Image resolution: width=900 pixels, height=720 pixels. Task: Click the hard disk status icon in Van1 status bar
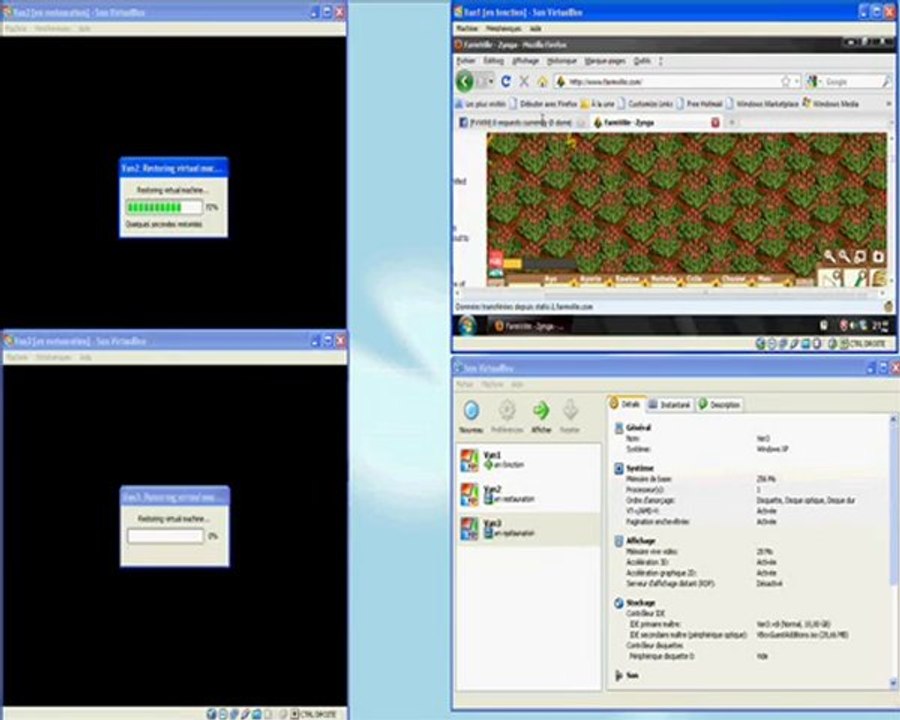pos(761,344)
